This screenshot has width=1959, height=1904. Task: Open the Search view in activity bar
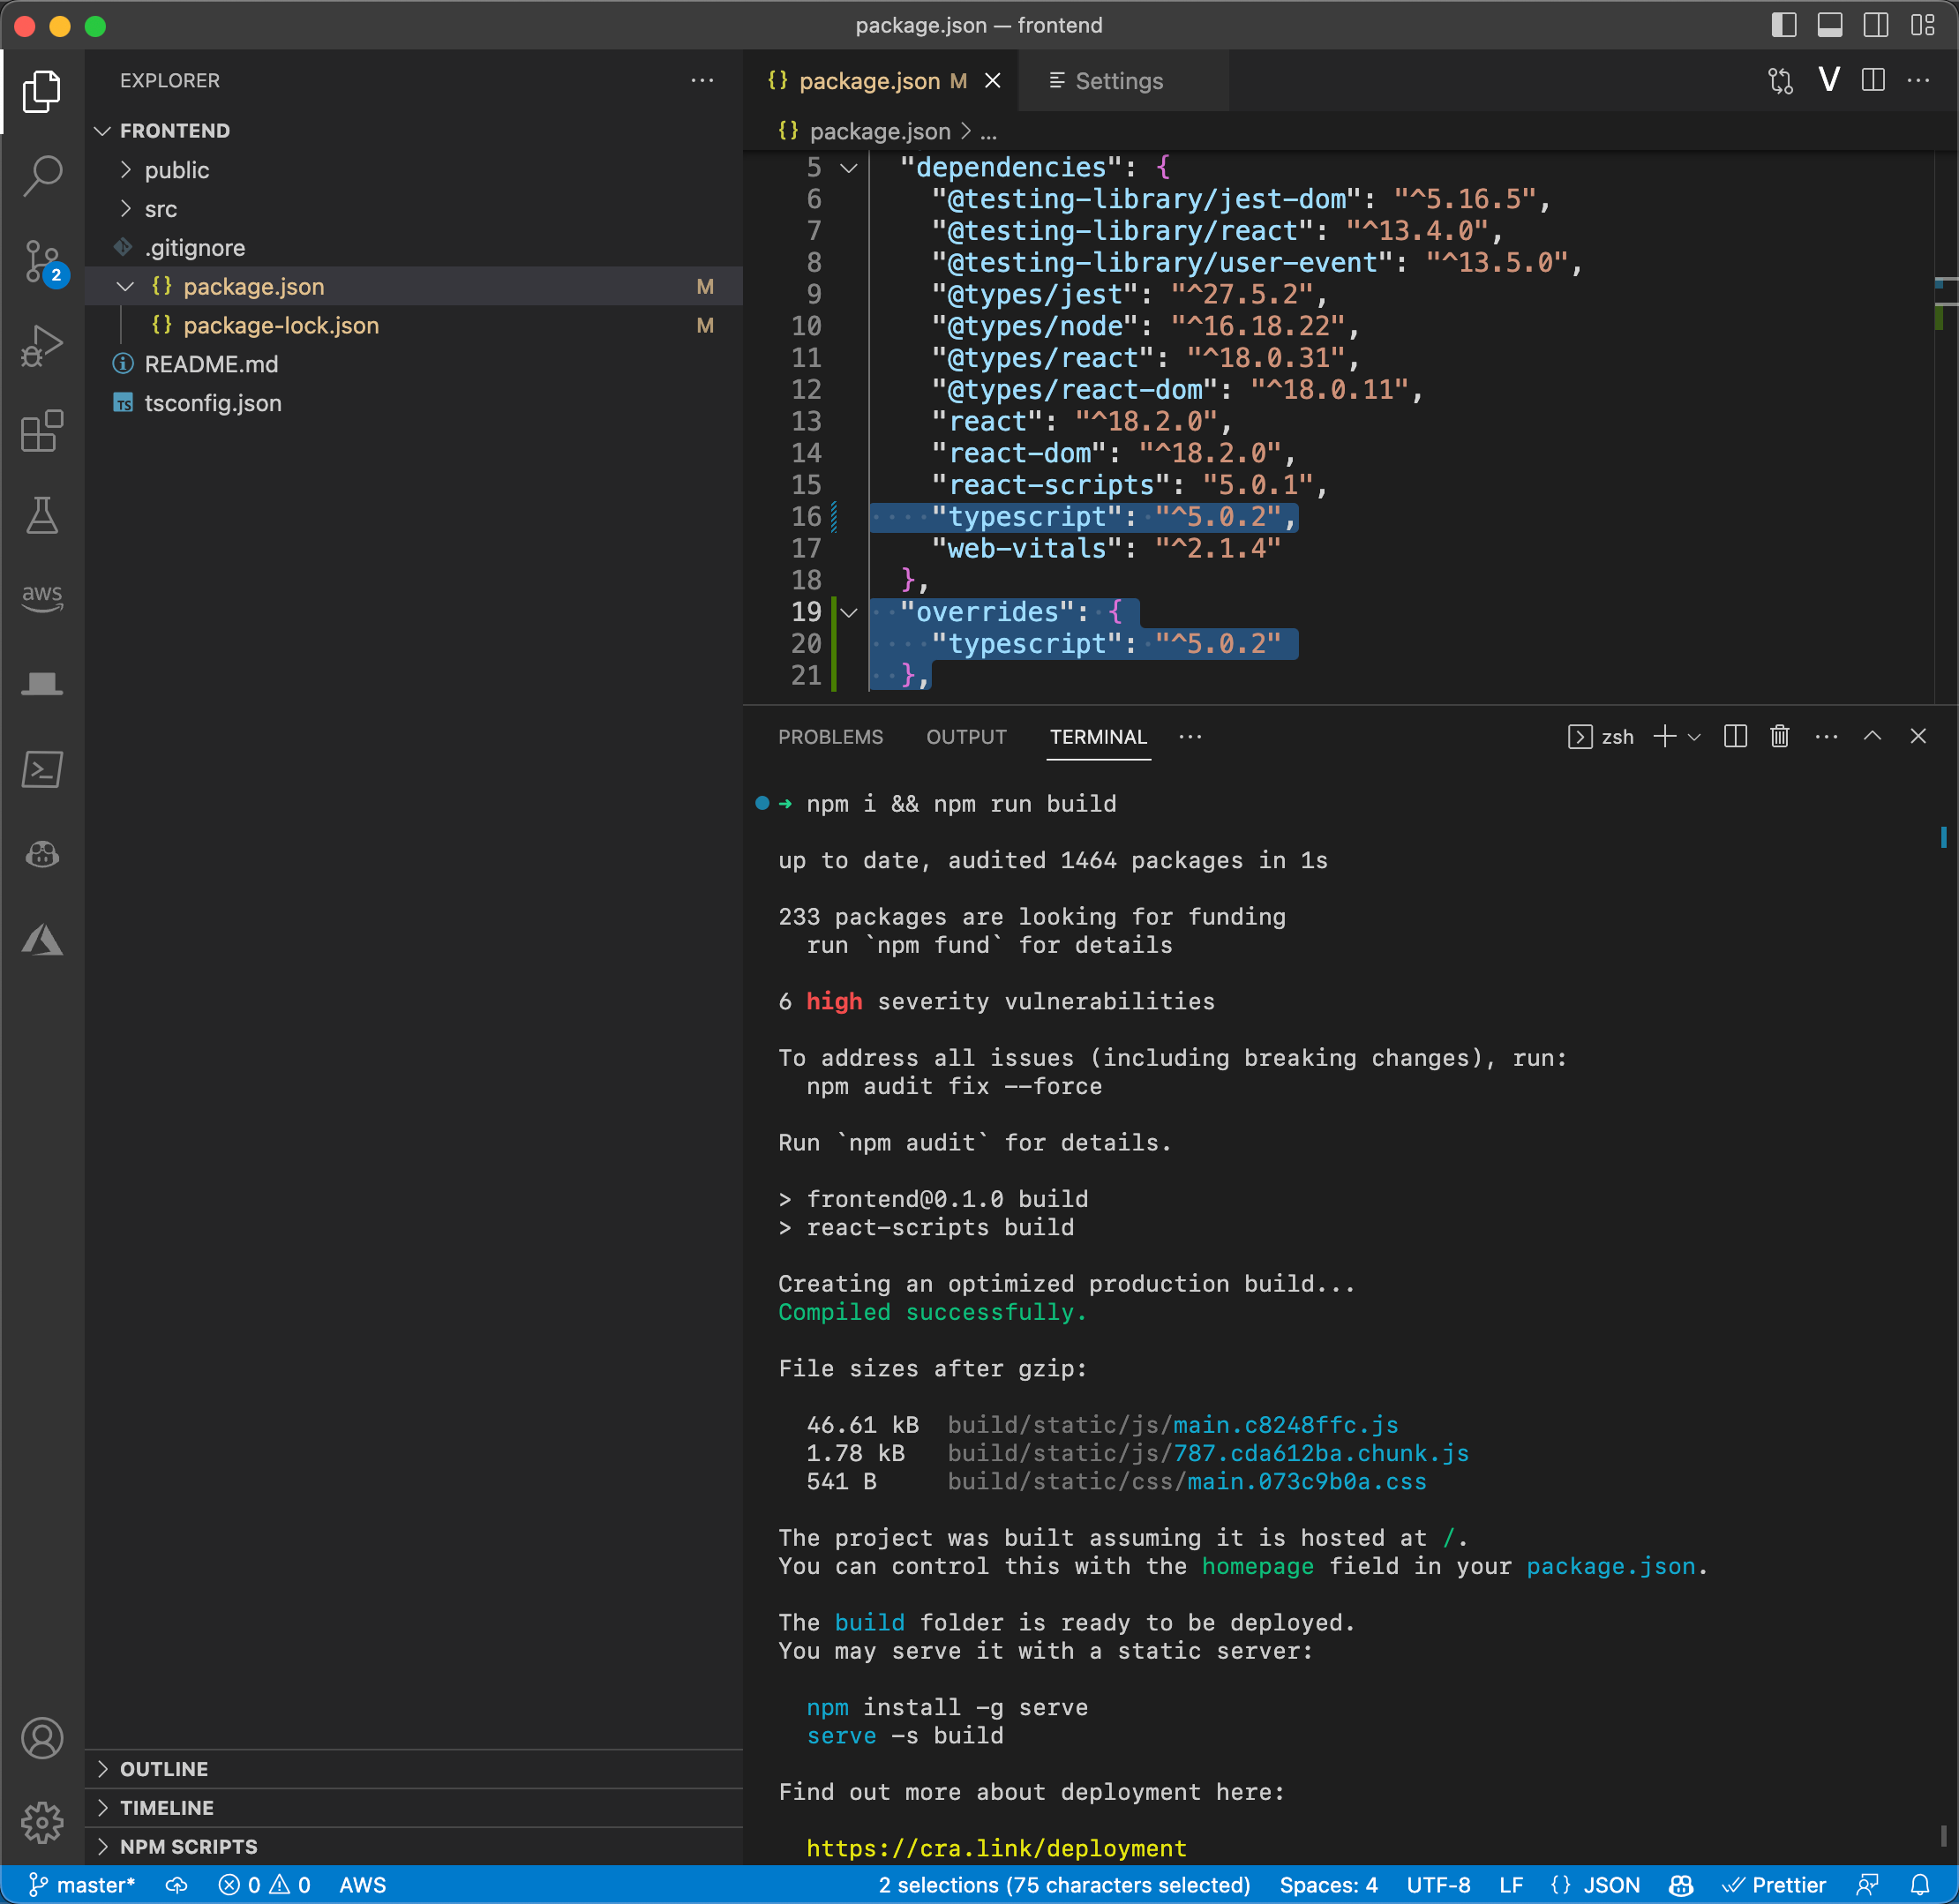(x=42, y=175)
